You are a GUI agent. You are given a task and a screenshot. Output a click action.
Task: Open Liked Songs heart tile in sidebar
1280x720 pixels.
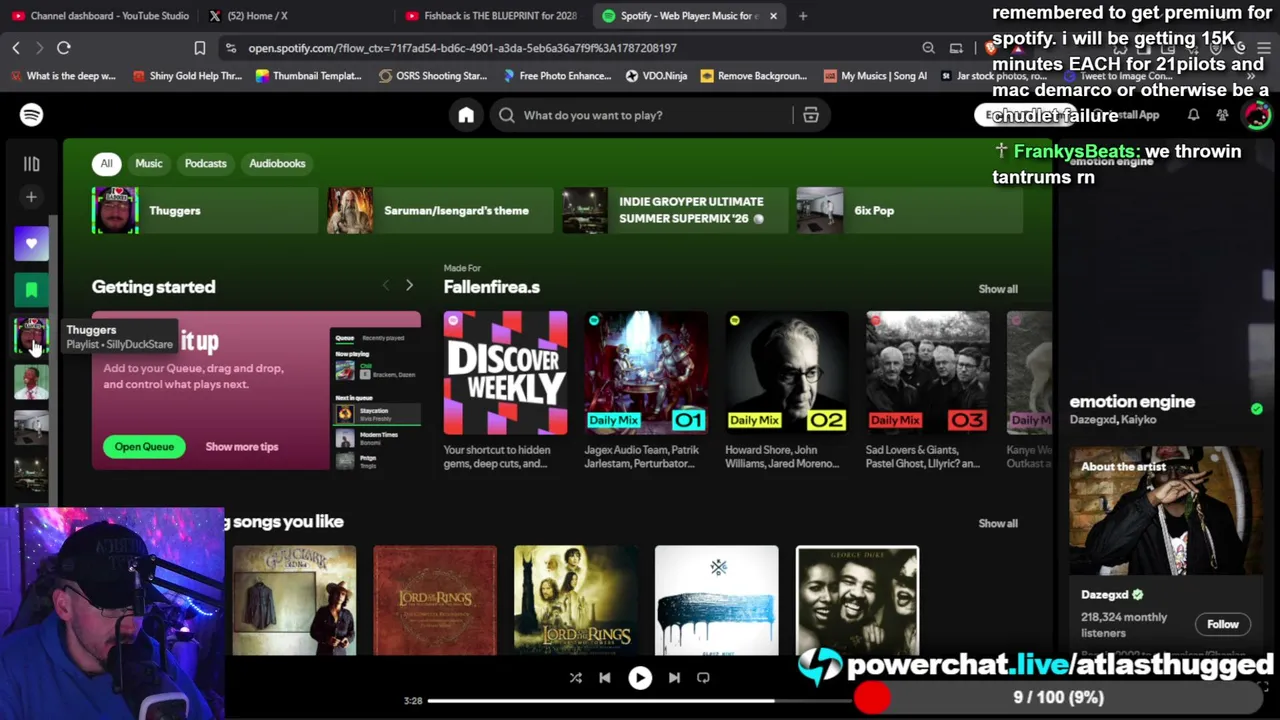point(31,243)
